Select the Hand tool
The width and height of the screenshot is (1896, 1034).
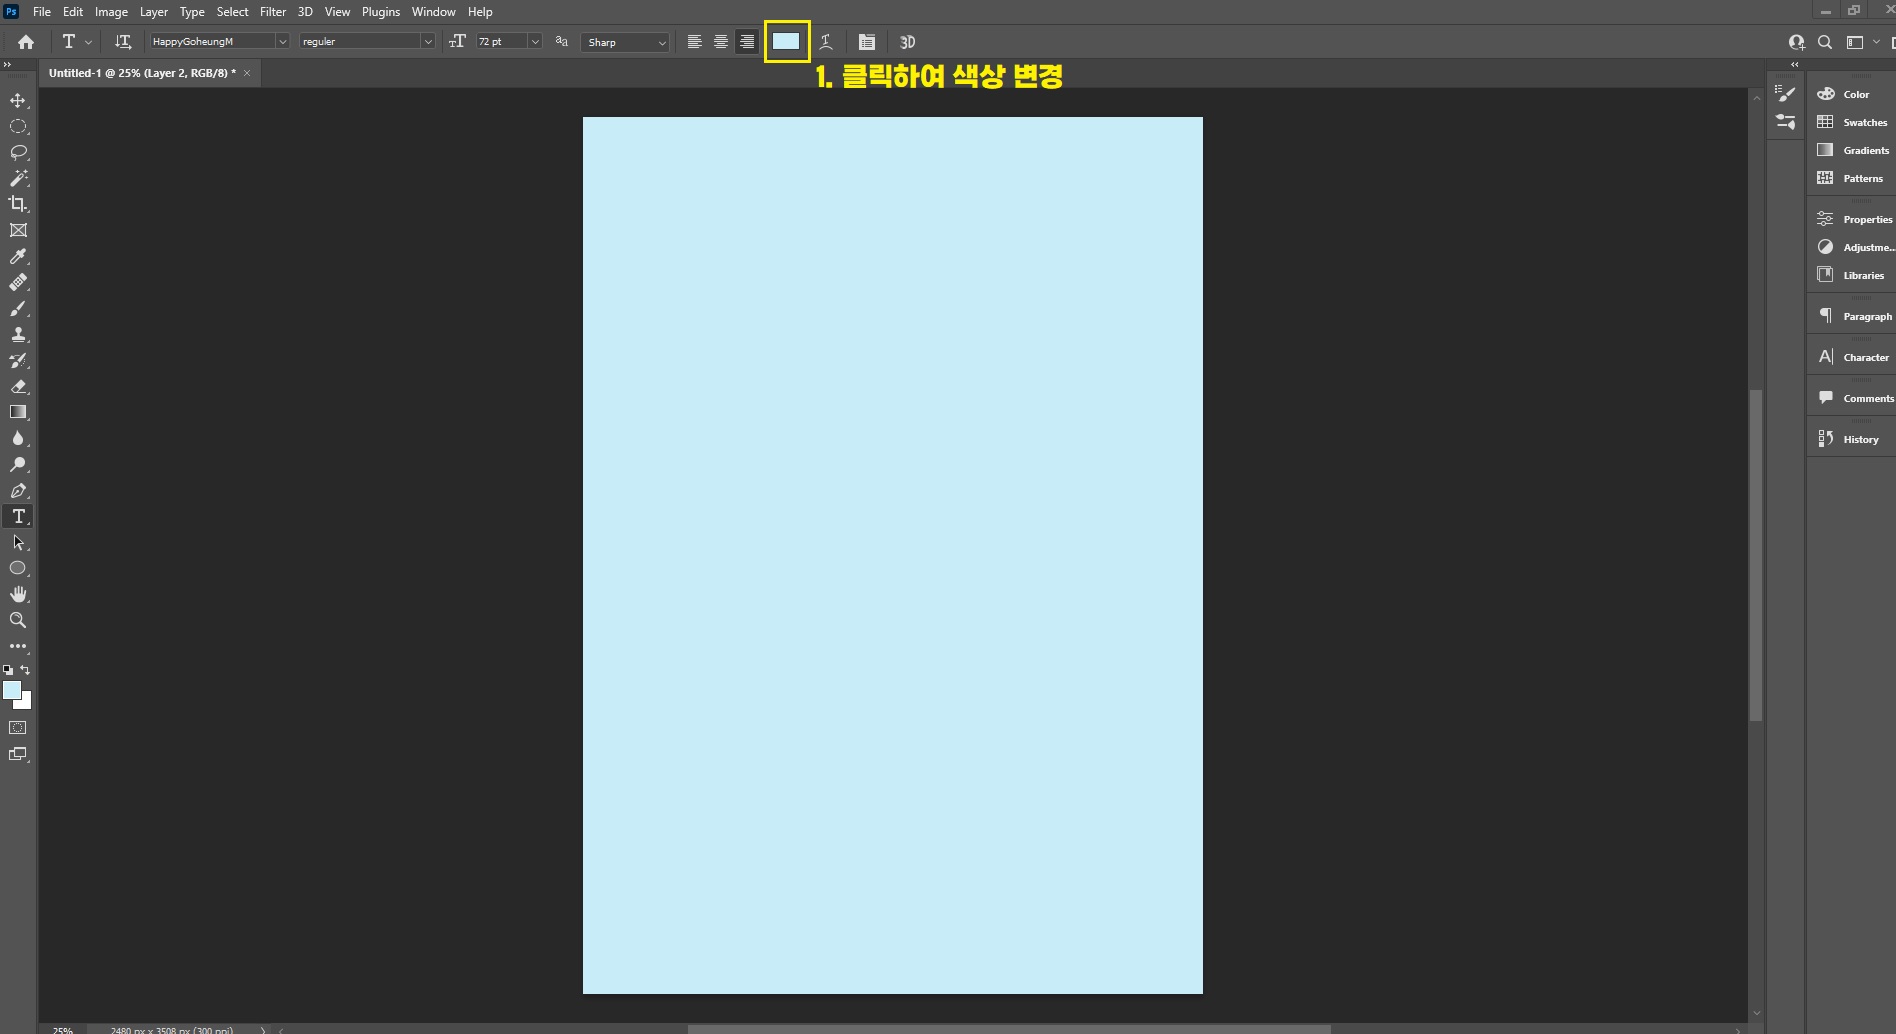18,594
